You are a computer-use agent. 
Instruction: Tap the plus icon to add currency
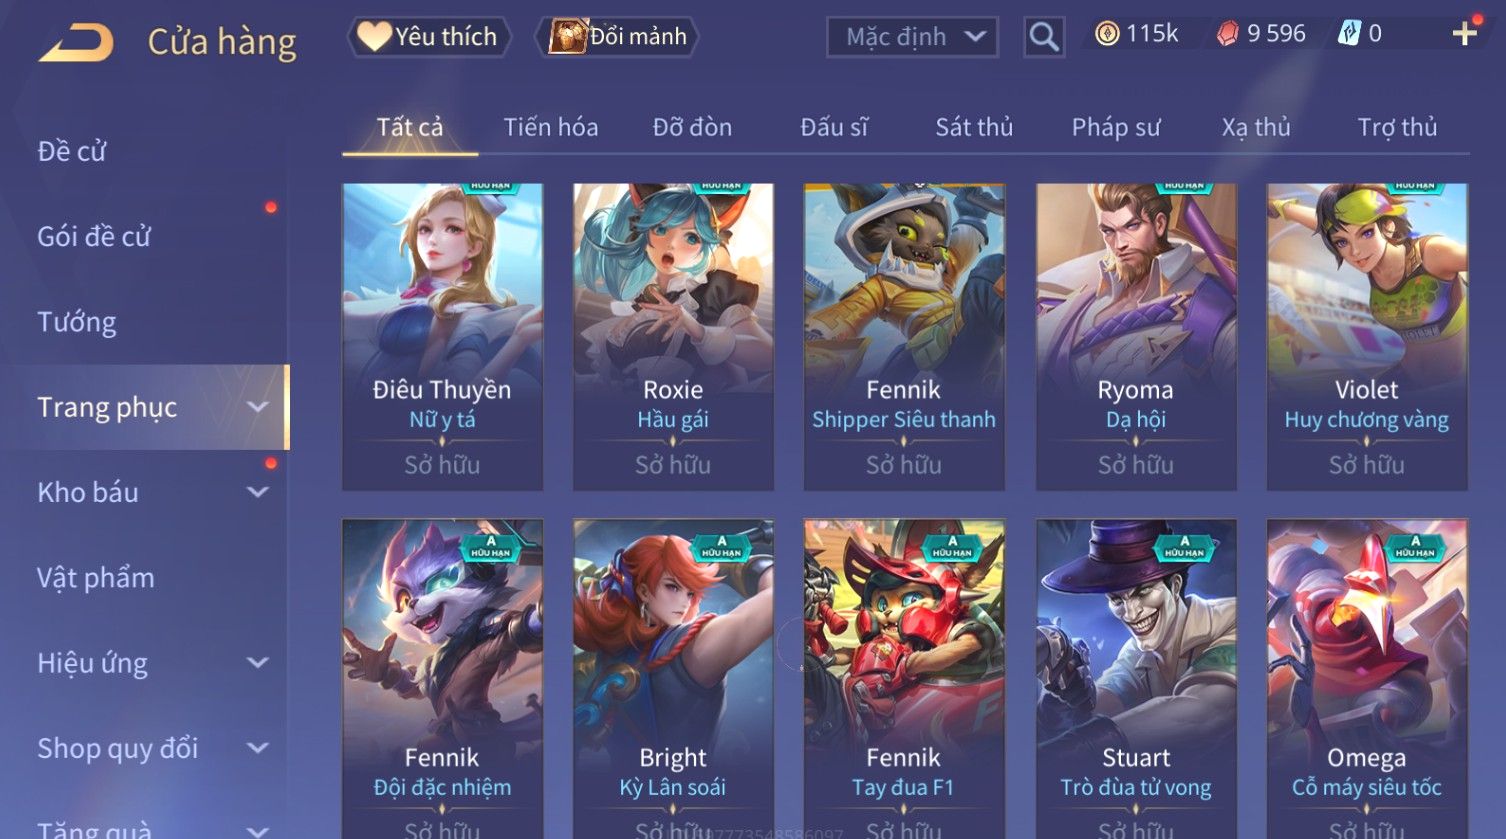click(x=1465, y=34)
